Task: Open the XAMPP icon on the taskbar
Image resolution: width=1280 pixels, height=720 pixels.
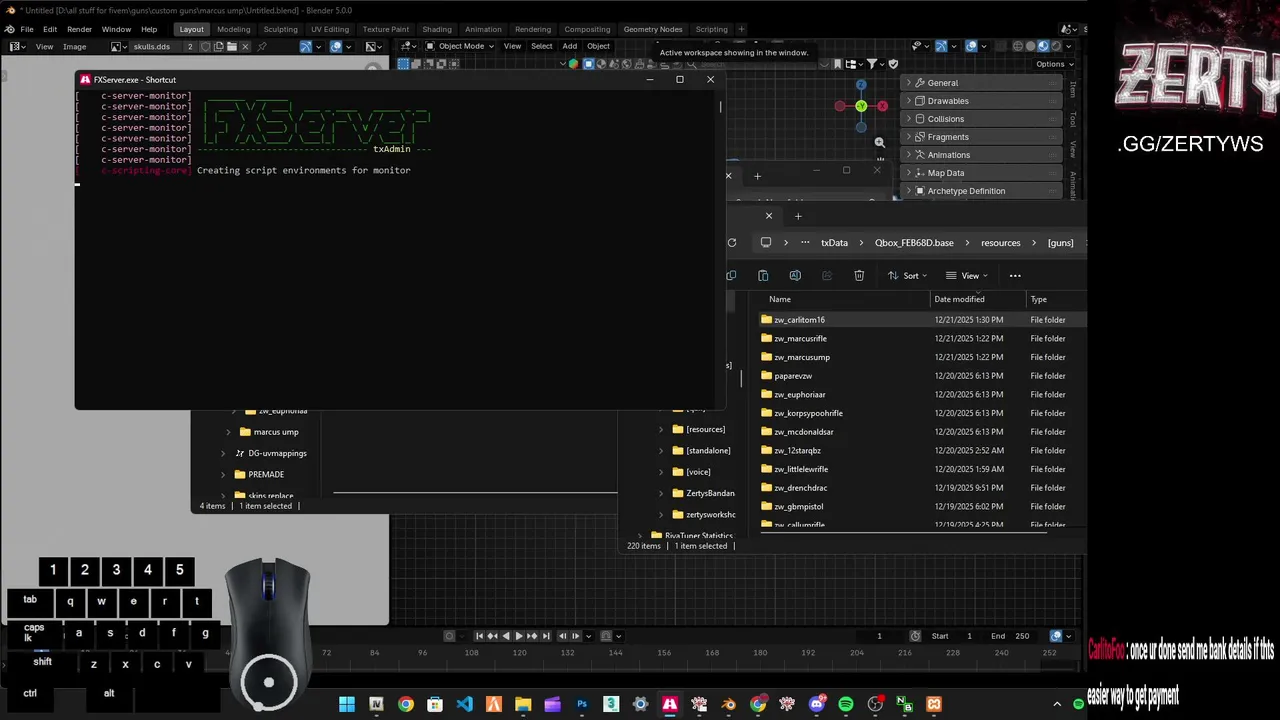Action: coord(934,704)
